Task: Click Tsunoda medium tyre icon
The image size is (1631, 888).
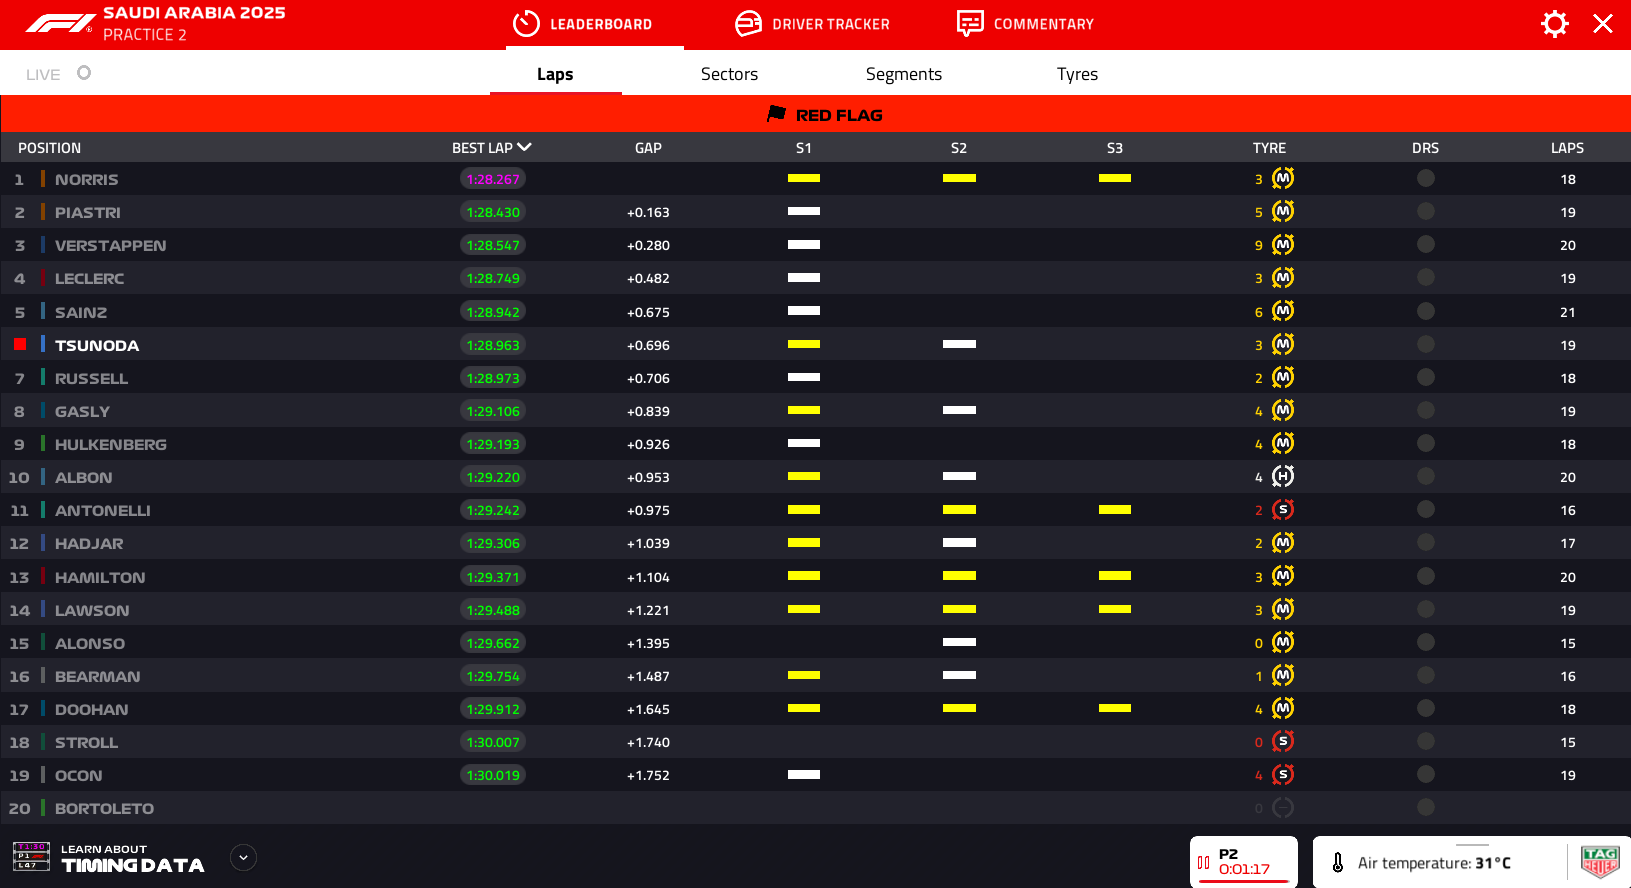Action: (1283, 345)
